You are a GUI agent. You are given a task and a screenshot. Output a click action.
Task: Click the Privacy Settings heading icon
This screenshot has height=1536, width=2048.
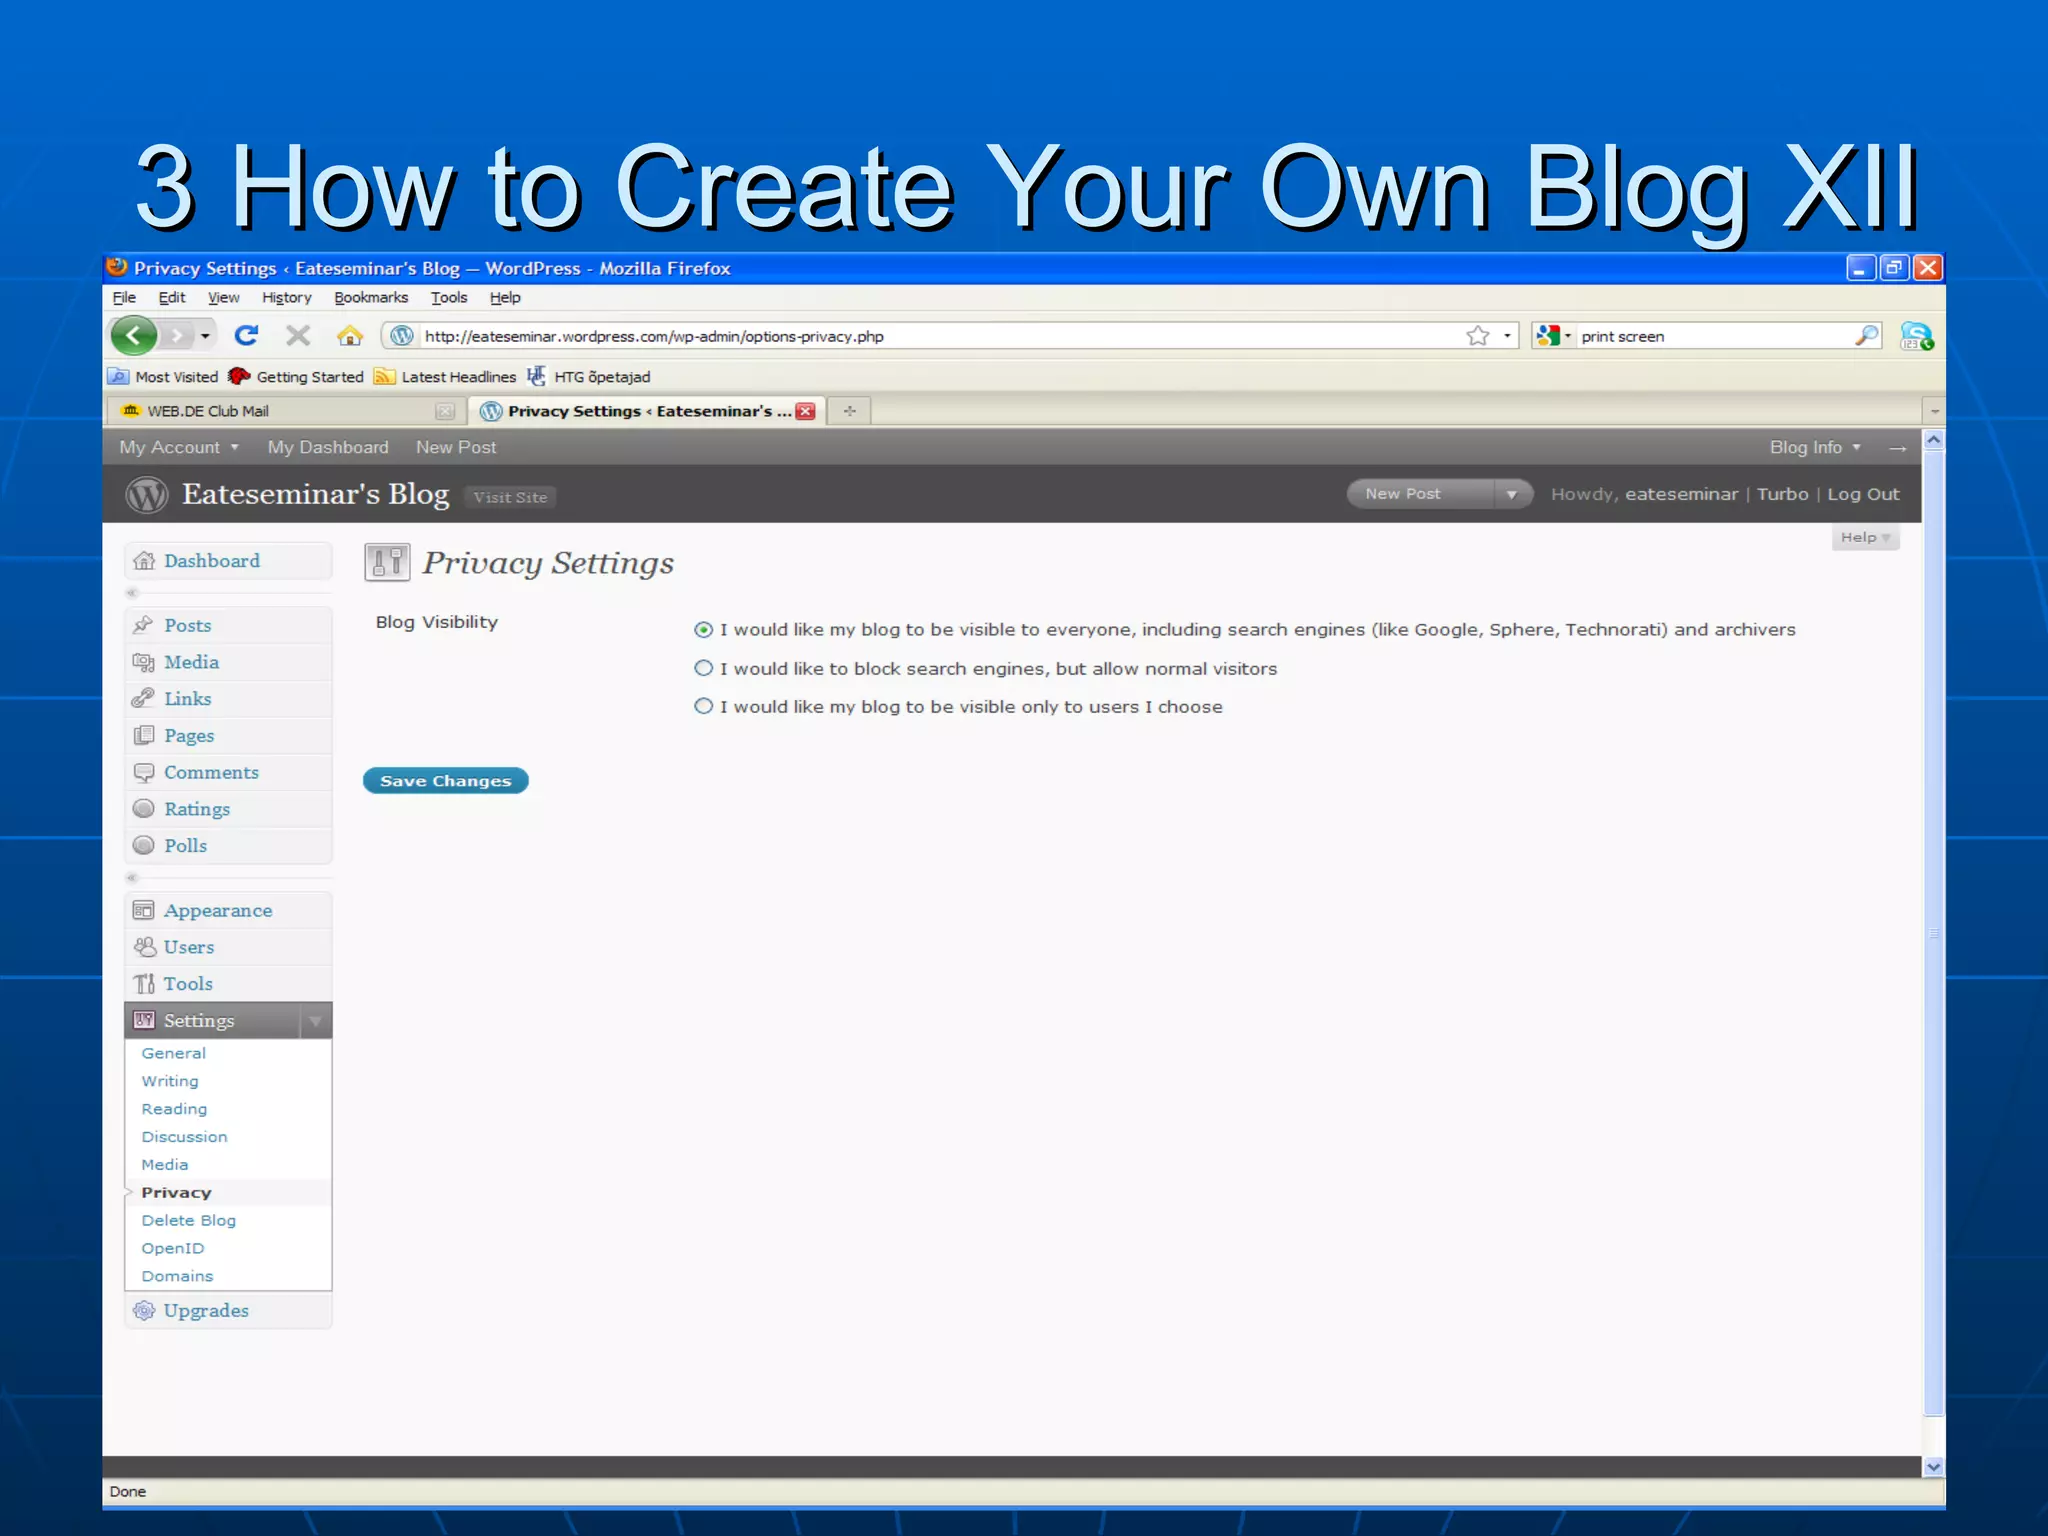(x=387, y=563)
